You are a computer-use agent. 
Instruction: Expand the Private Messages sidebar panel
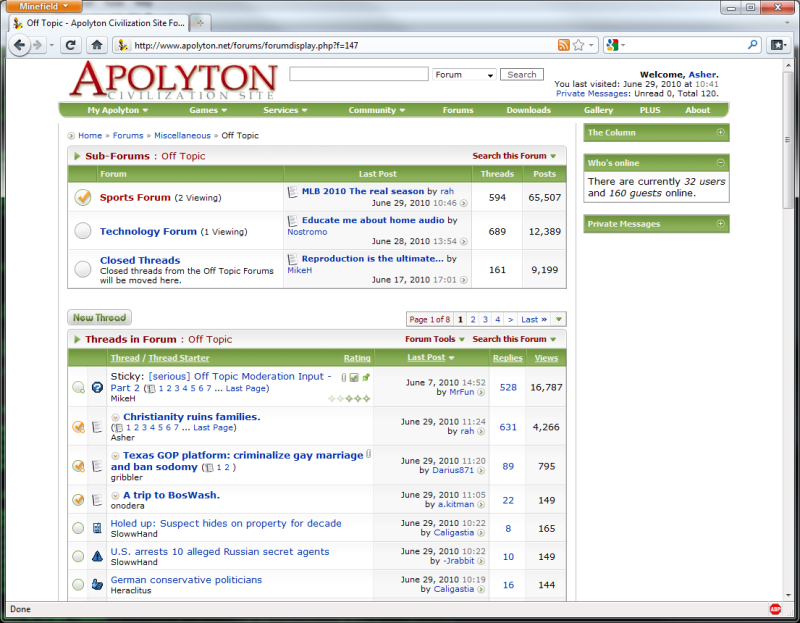tap(720, 224)
